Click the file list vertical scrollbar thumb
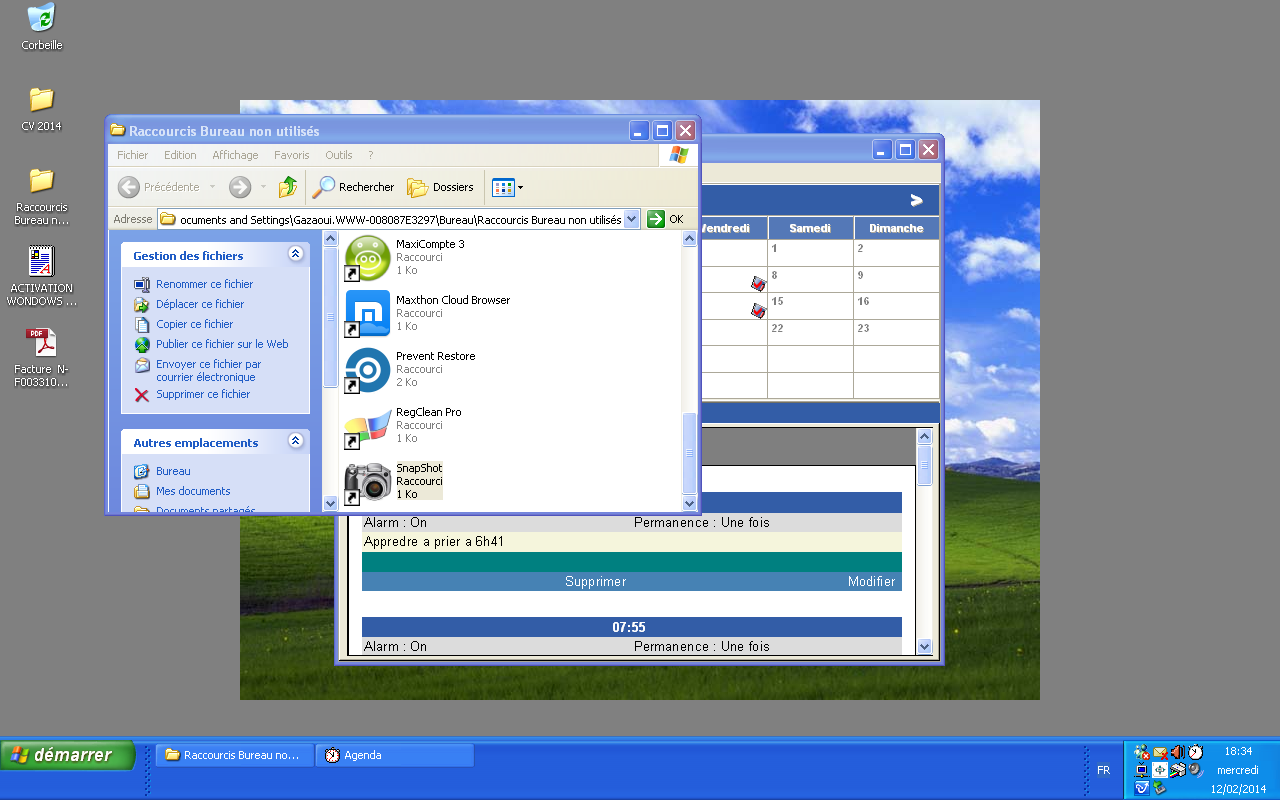The width and height of the screenshot is (1280, 800). tap(689, 452)
